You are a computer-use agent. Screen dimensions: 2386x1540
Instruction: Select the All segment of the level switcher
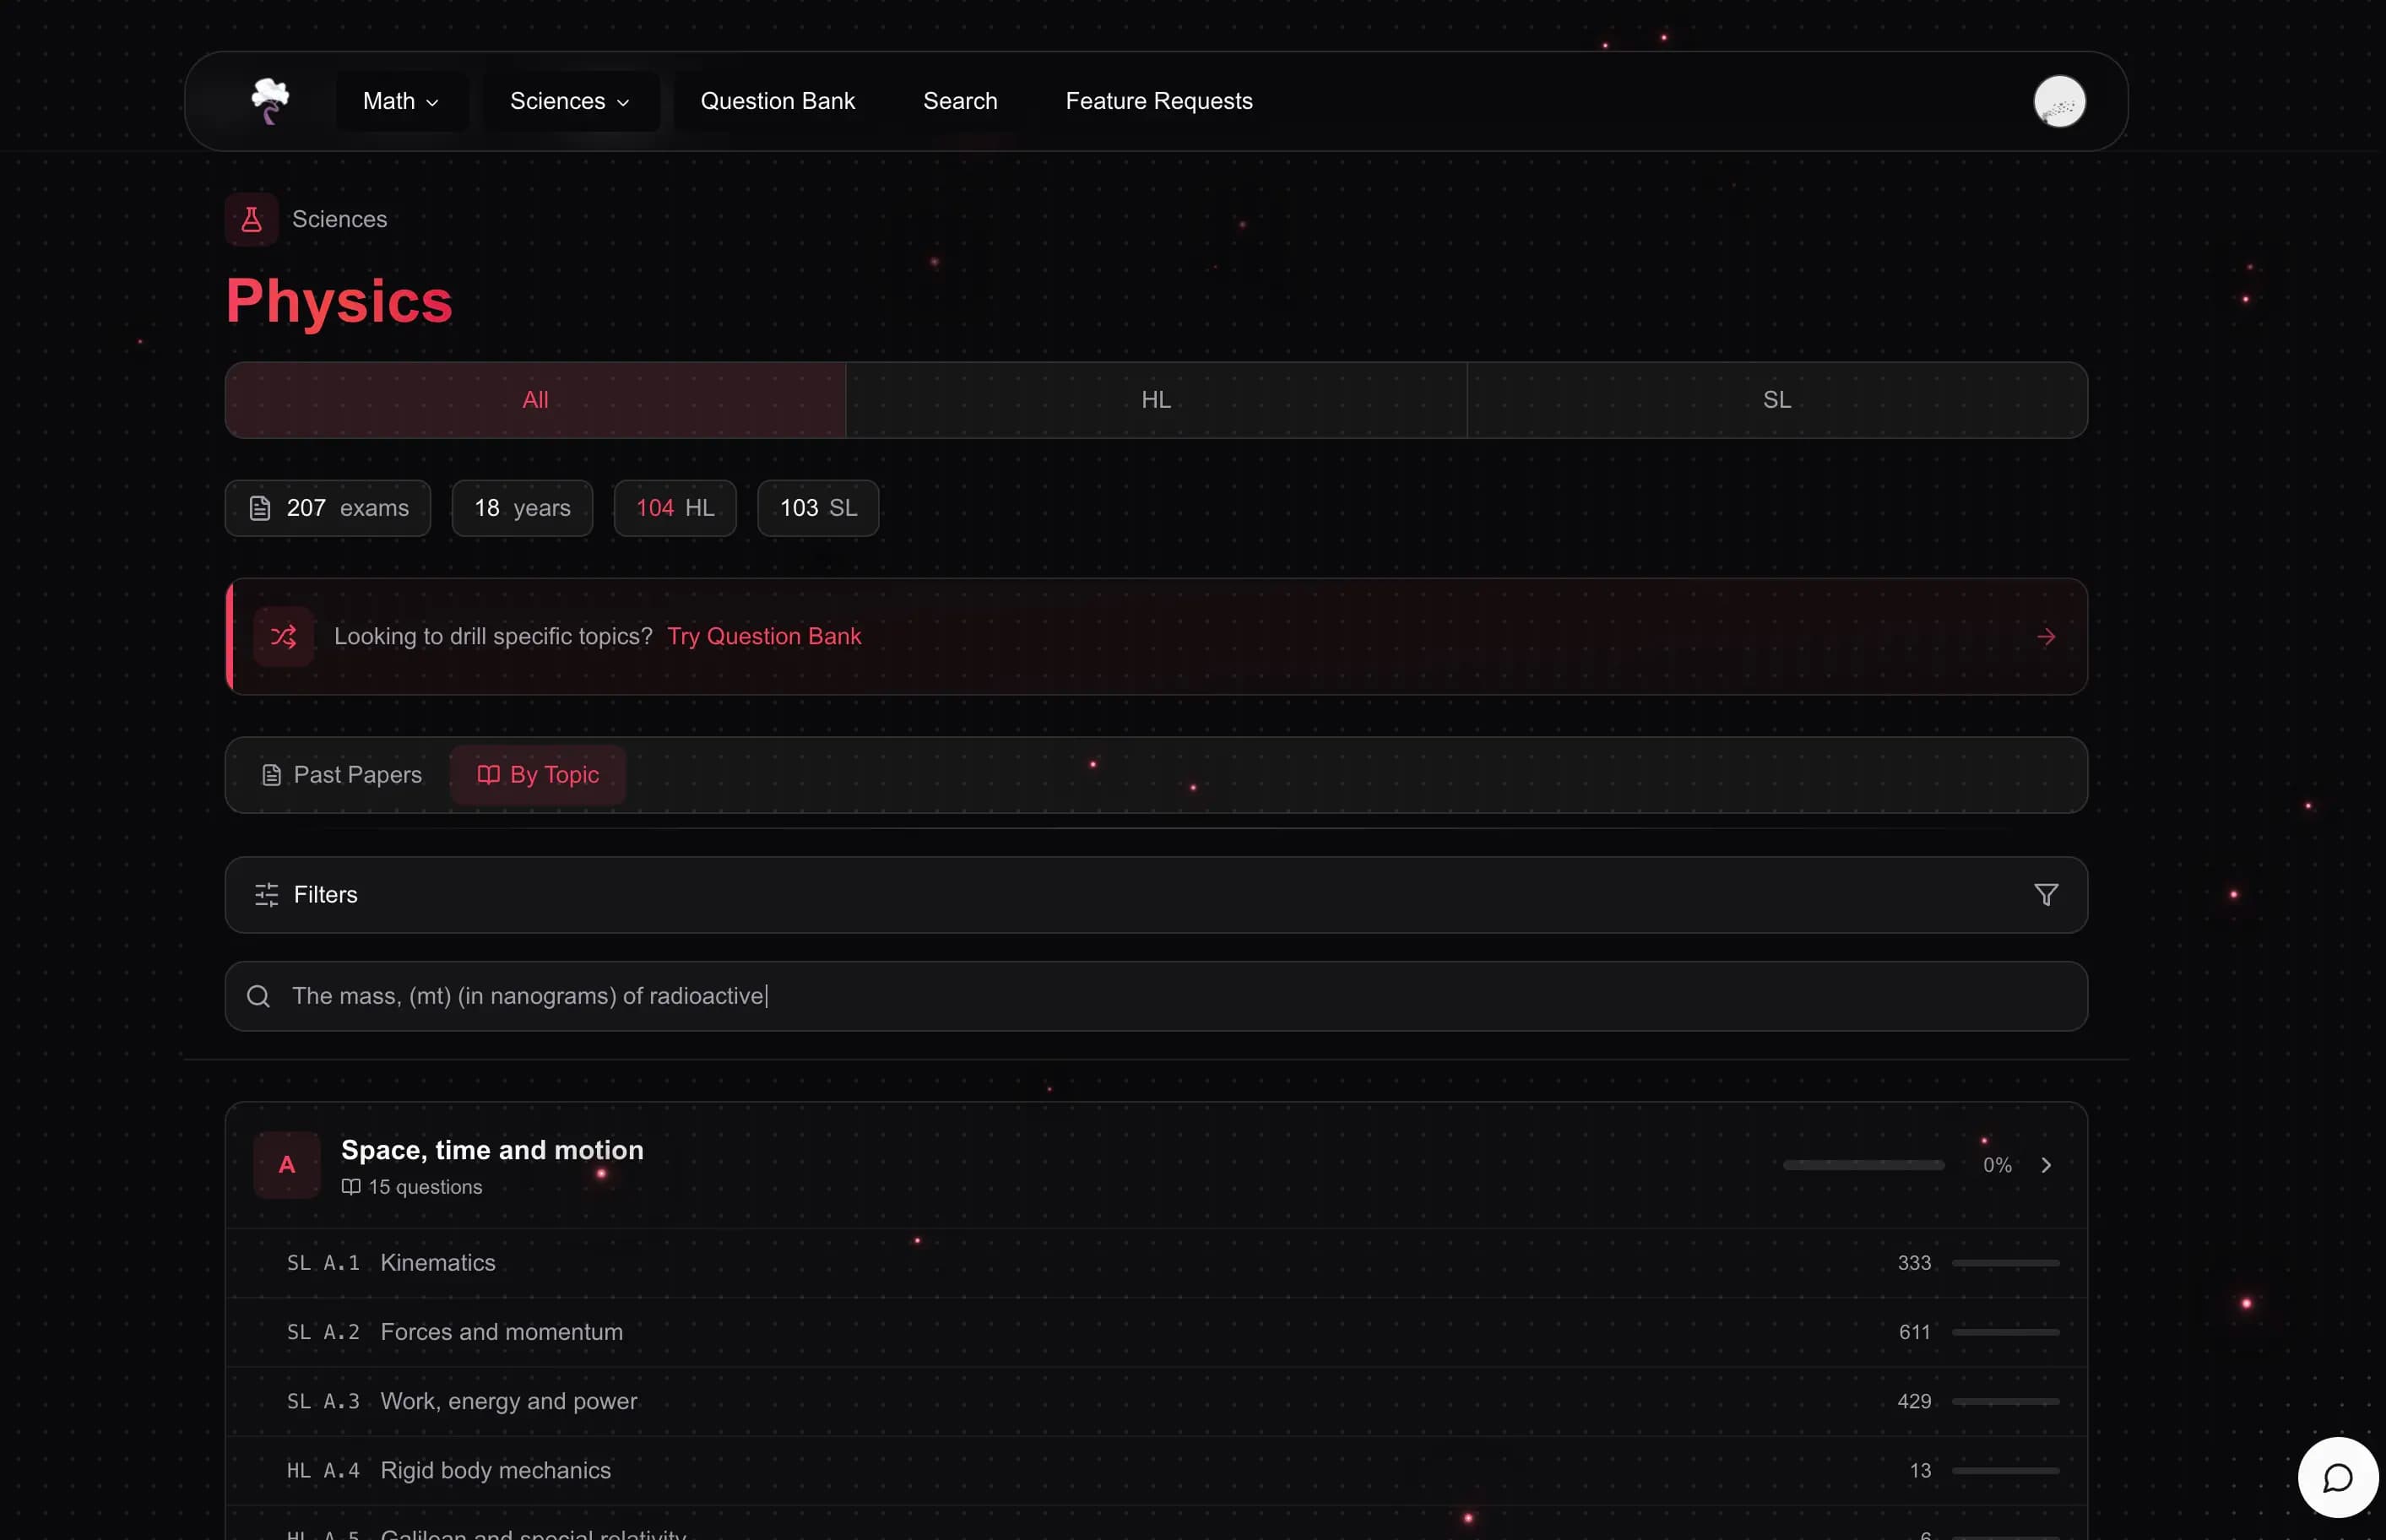pyautogui.click(x=535, y=399)
